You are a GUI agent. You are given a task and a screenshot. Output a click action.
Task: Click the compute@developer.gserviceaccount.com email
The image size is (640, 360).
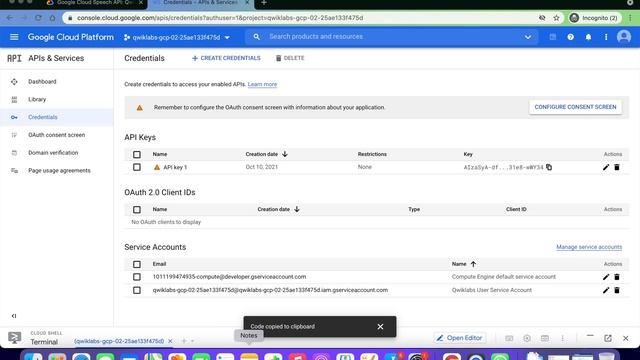[x=229, y=277]
